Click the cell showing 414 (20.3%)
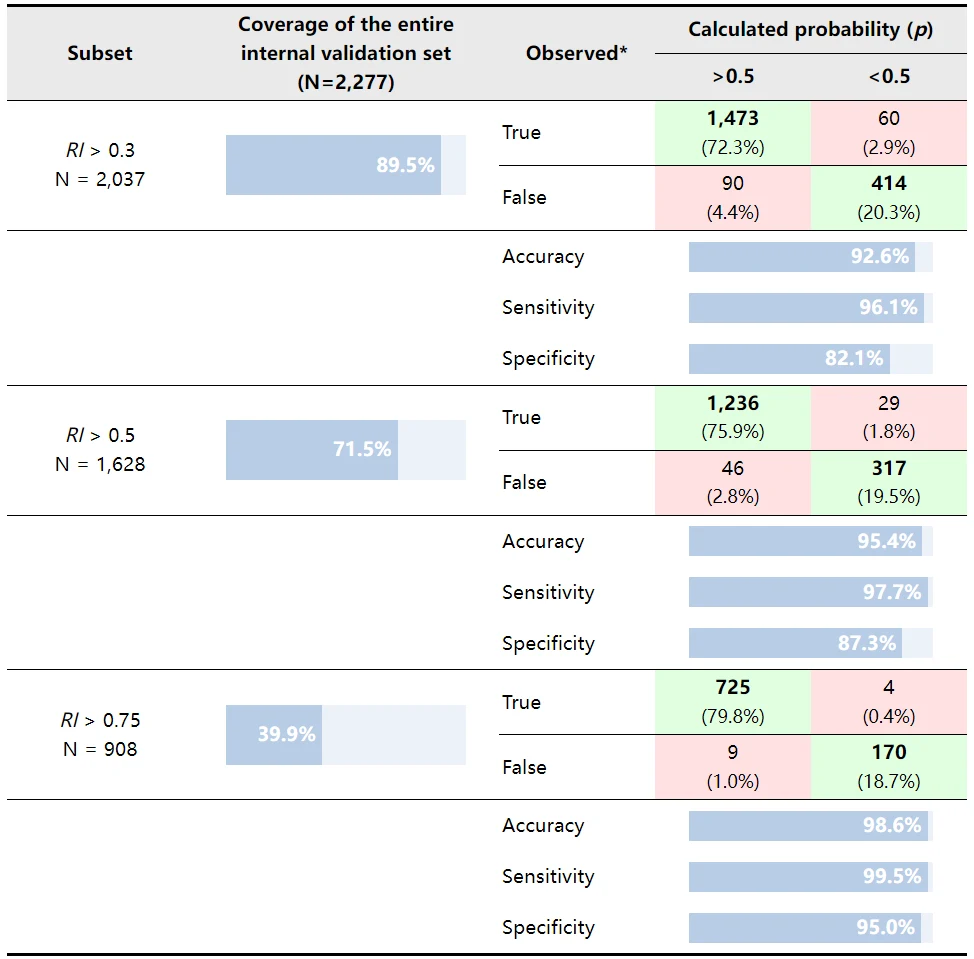The height and width of the screenshot is (959, 974). (888, 198)
